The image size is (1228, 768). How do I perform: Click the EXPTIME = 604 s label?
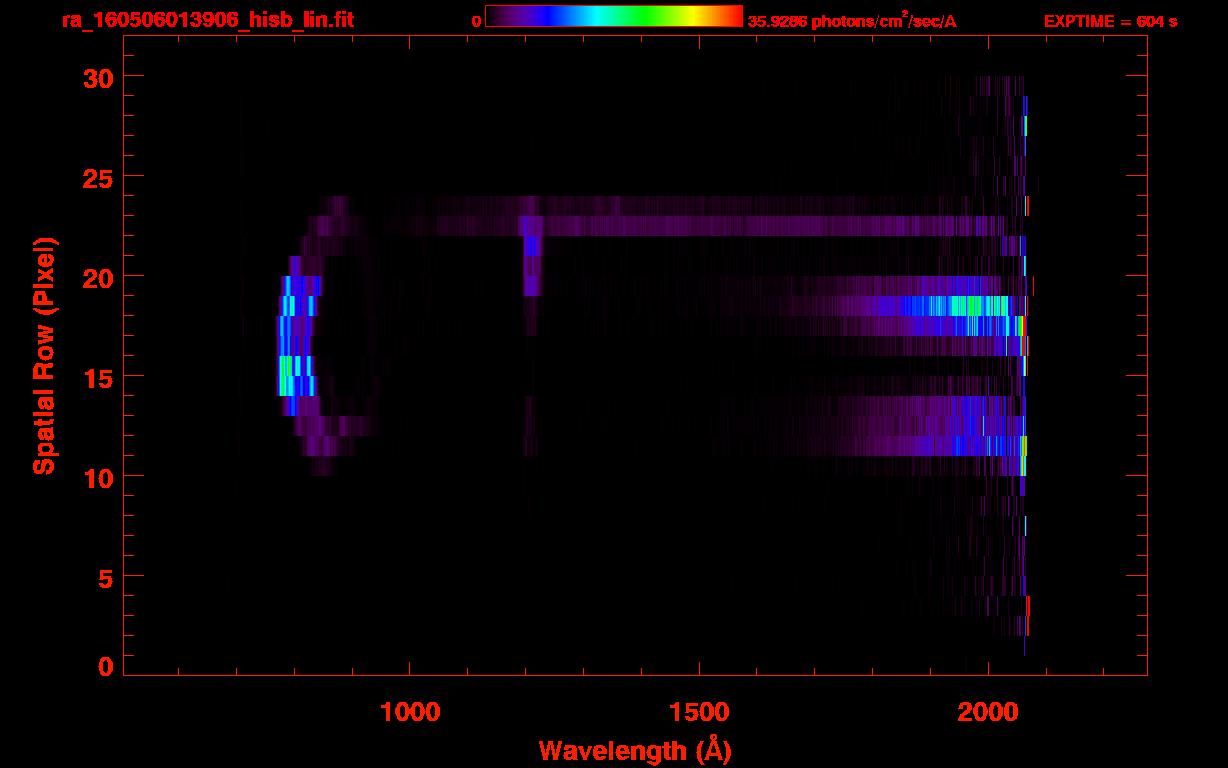(1110, 21)
